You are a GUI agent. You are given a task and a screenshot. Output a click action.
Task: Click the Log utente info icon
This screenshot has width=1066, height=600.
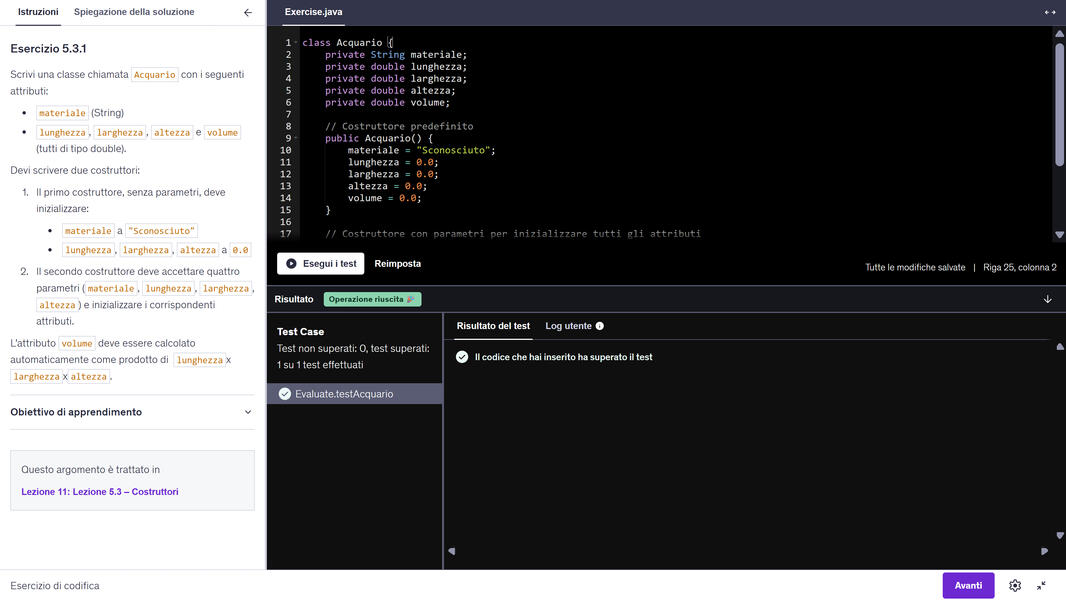click(600, 326)
